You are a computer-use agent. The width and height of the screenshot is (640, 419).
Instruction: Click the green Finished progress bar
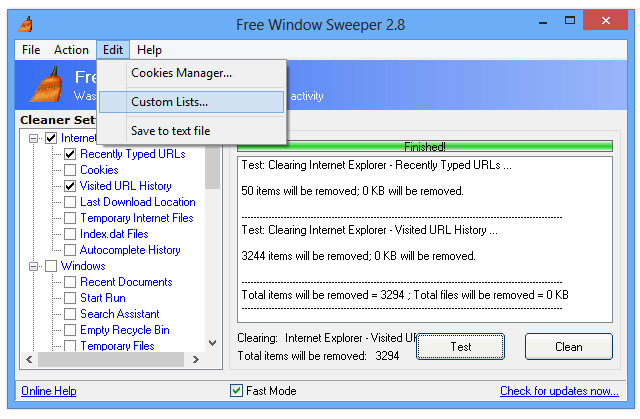425,146
